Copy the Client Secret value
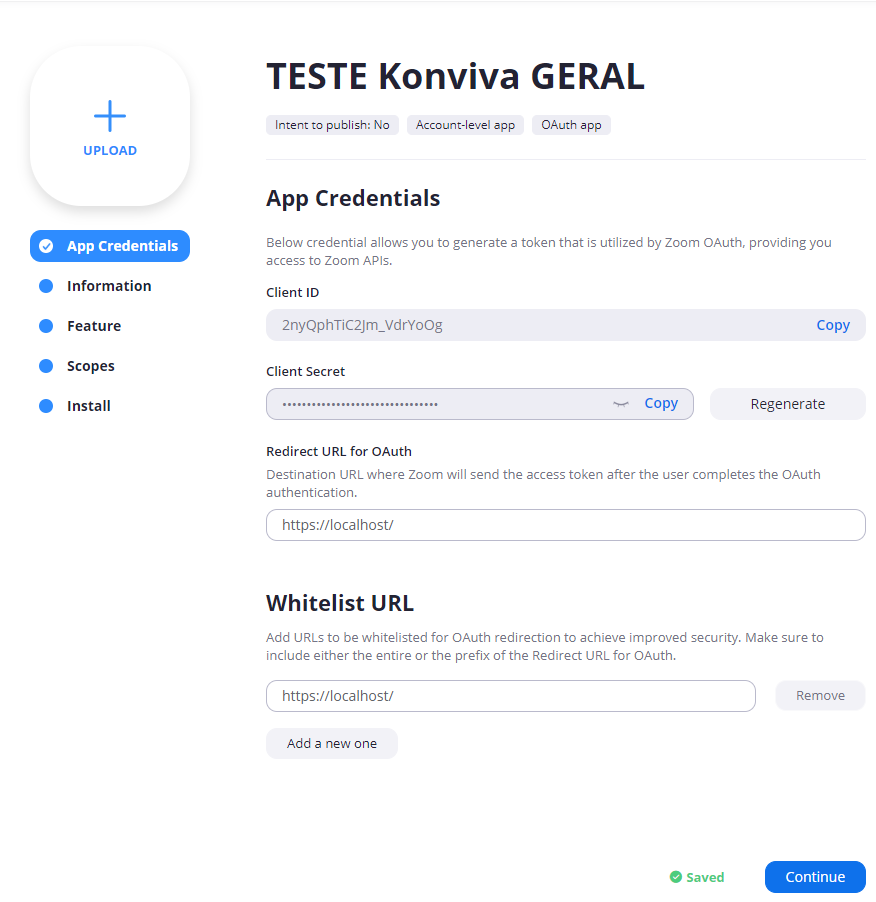 coord(661,403)
